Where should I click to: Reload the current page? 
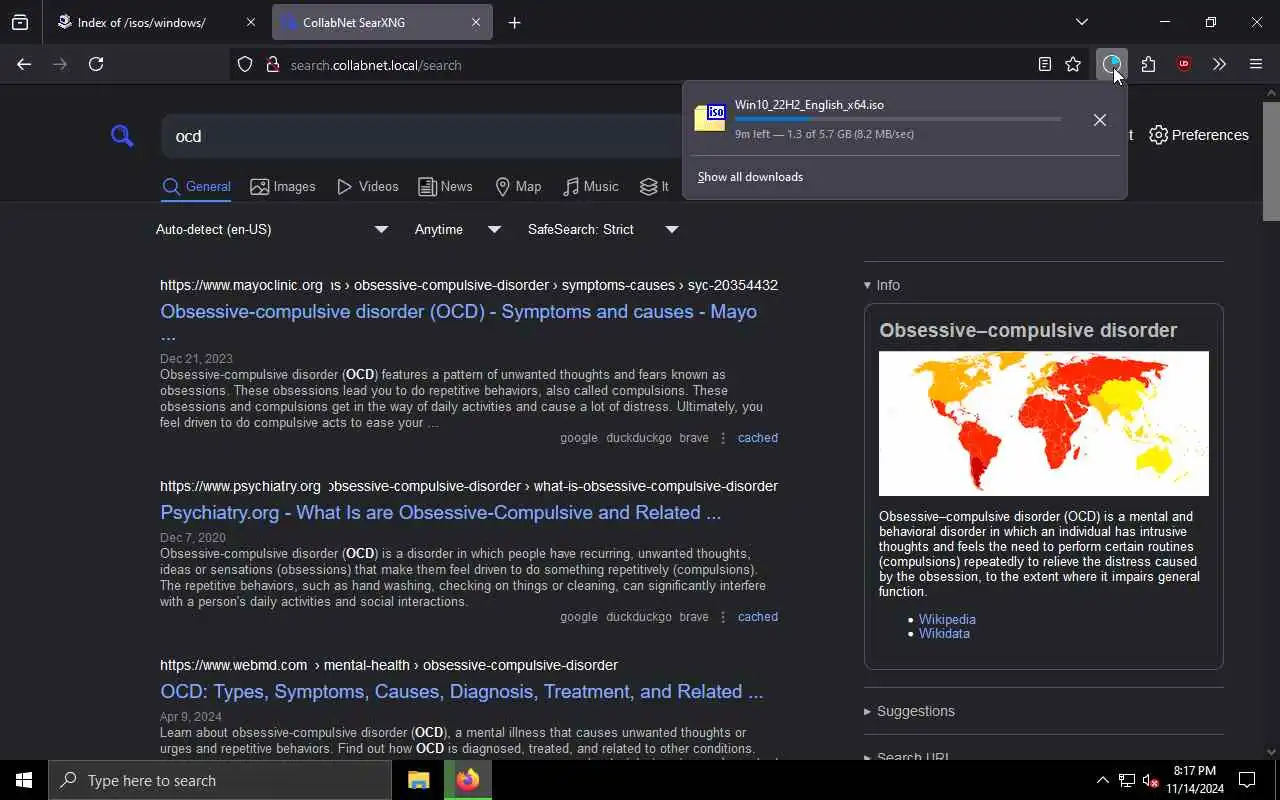pyautogui.click(x=96, y=64)
